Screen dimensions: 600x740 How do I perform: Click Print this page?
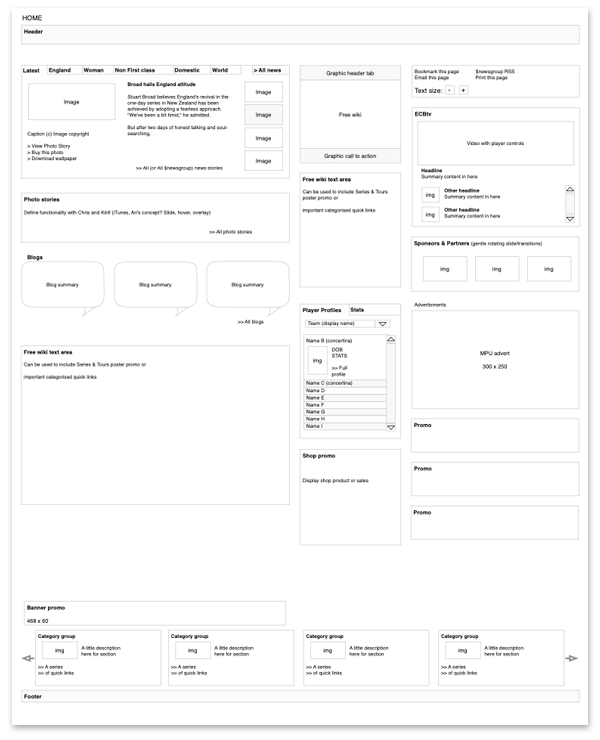(491, 77)
